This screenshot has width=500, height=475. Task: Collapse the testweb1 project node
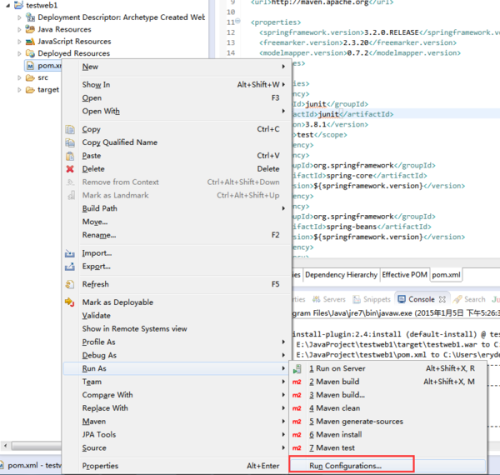tap(8, 6)
